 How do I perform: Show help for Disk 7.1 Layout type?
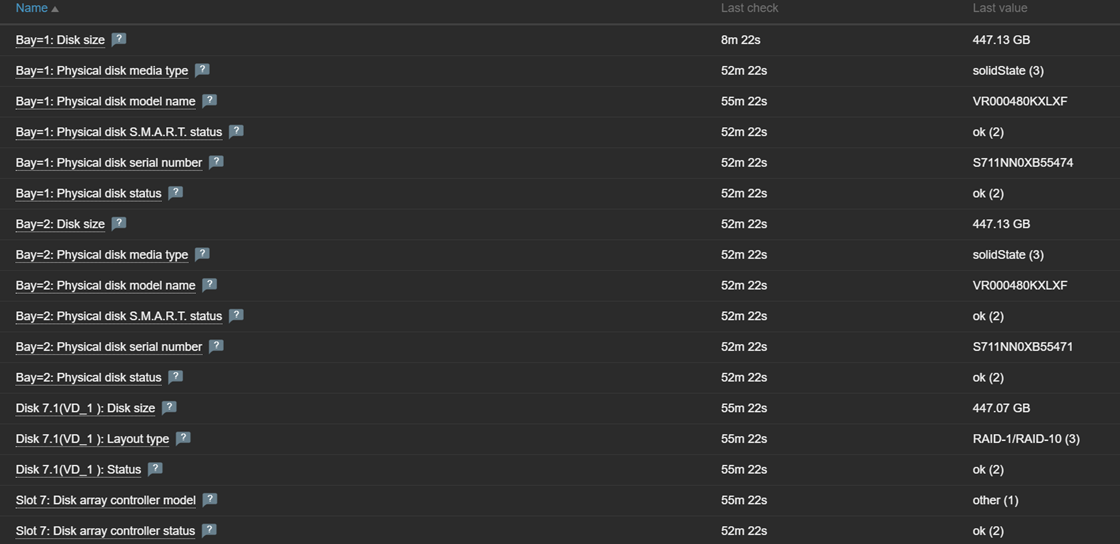tap(183, 438)
